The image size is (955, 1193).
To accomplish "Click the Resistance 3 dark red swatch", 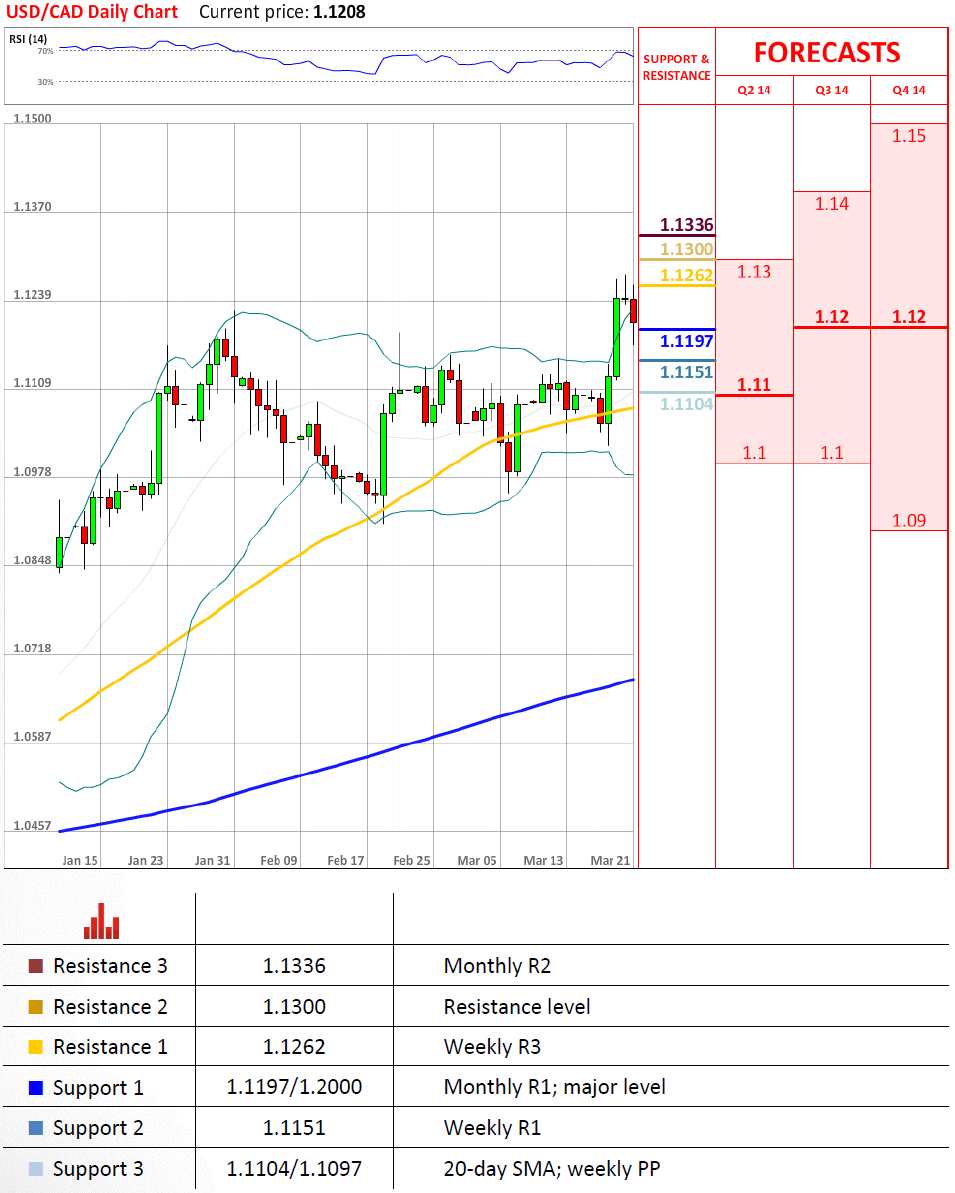I will [36, 966].
